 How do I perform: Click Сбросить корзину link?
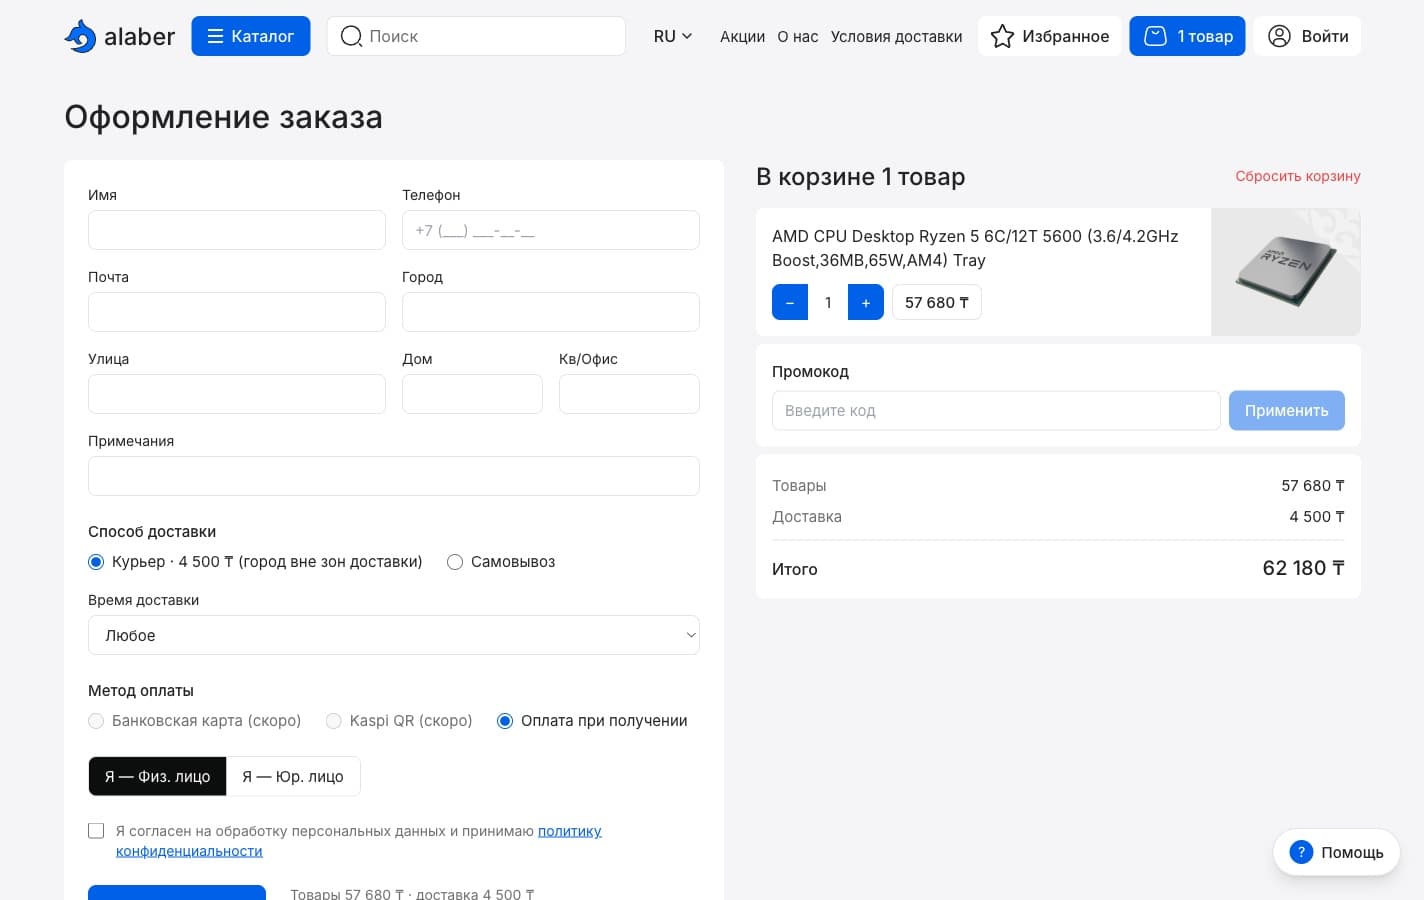(1298, 176)
